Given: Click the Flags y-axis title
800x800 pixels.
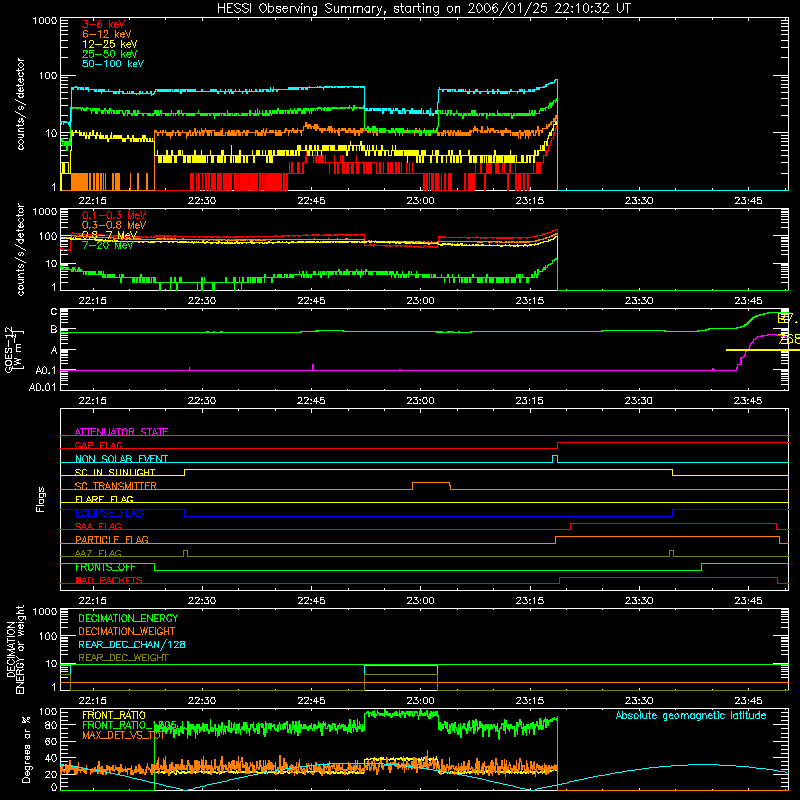Looking at the screenshot, I should pyautogui.click(x=41, y=499).
